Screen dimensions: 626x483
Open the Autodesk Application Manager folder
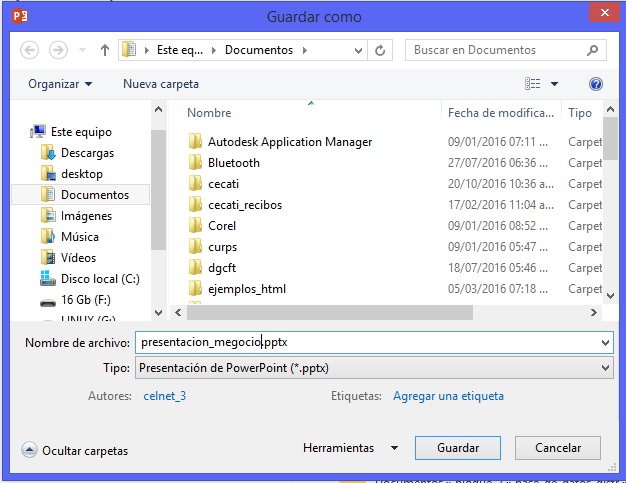point(289,142)
